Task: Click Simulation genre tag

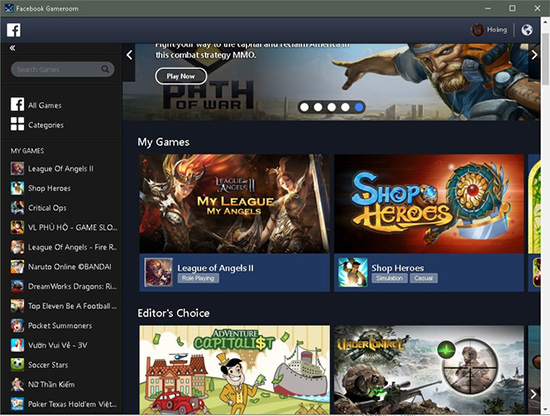Action: [x=389, y=278]
